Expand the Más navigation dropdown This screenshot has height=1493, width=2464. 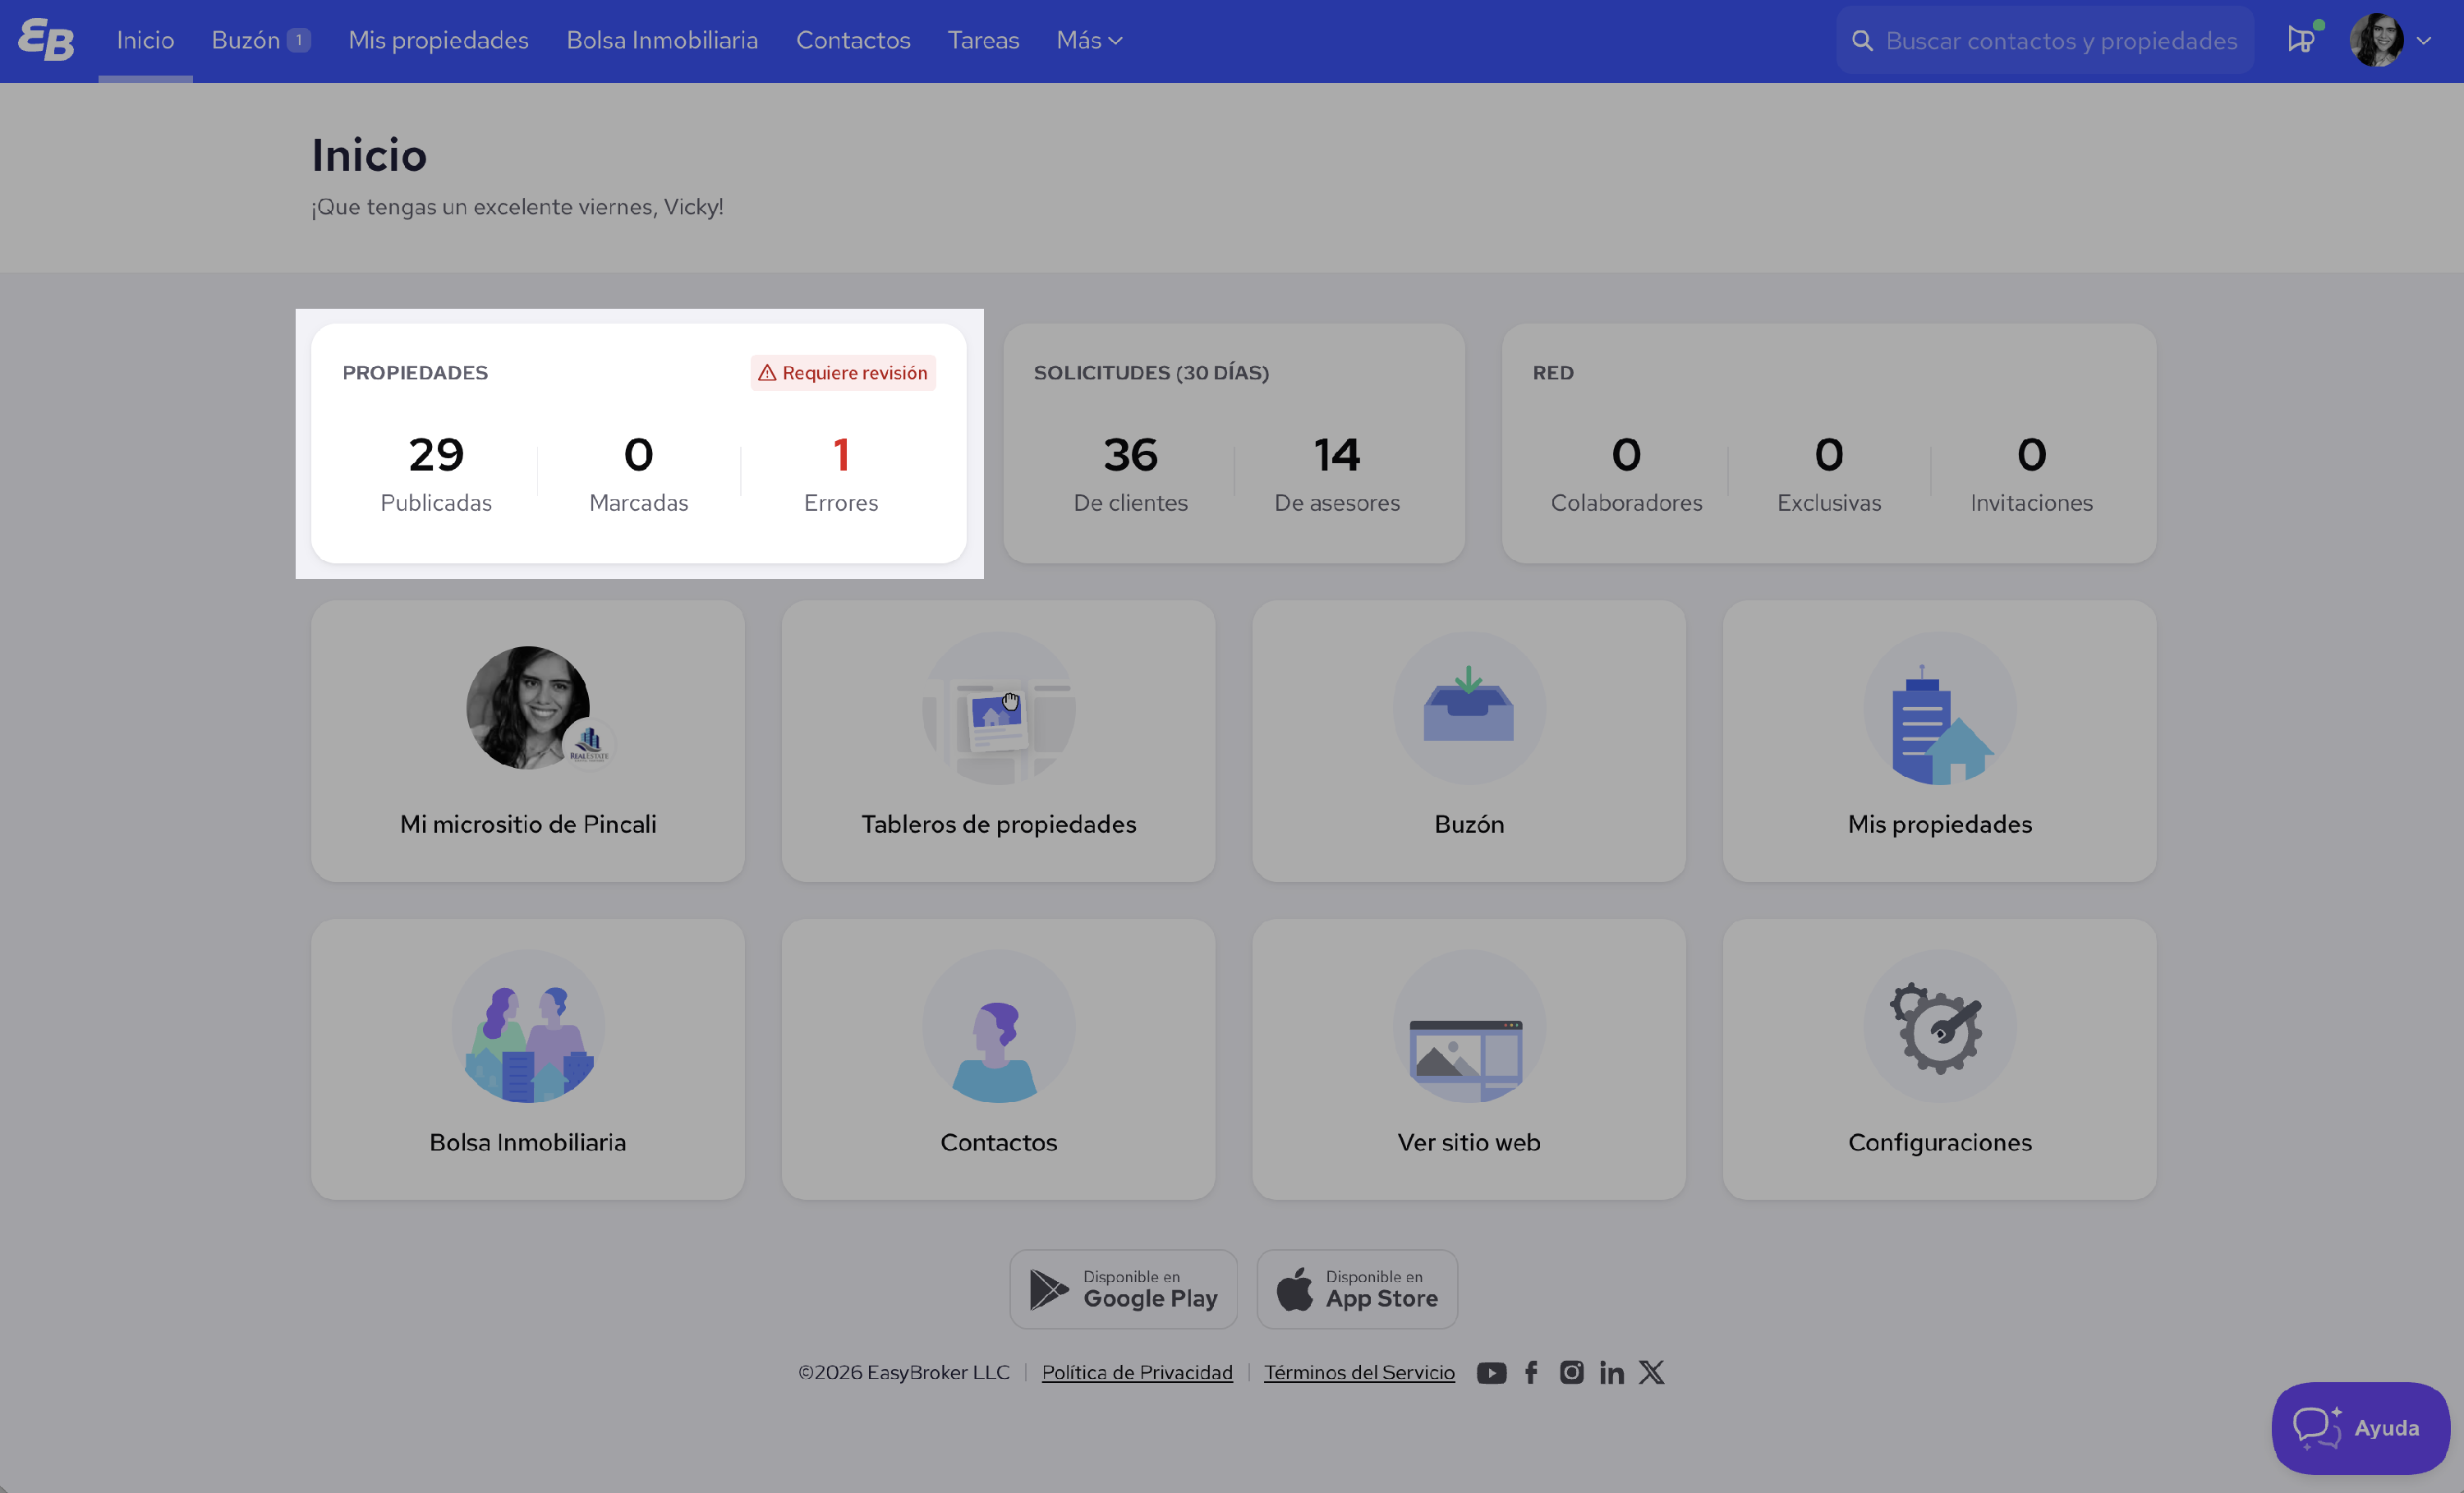(x=1089, y=40)
